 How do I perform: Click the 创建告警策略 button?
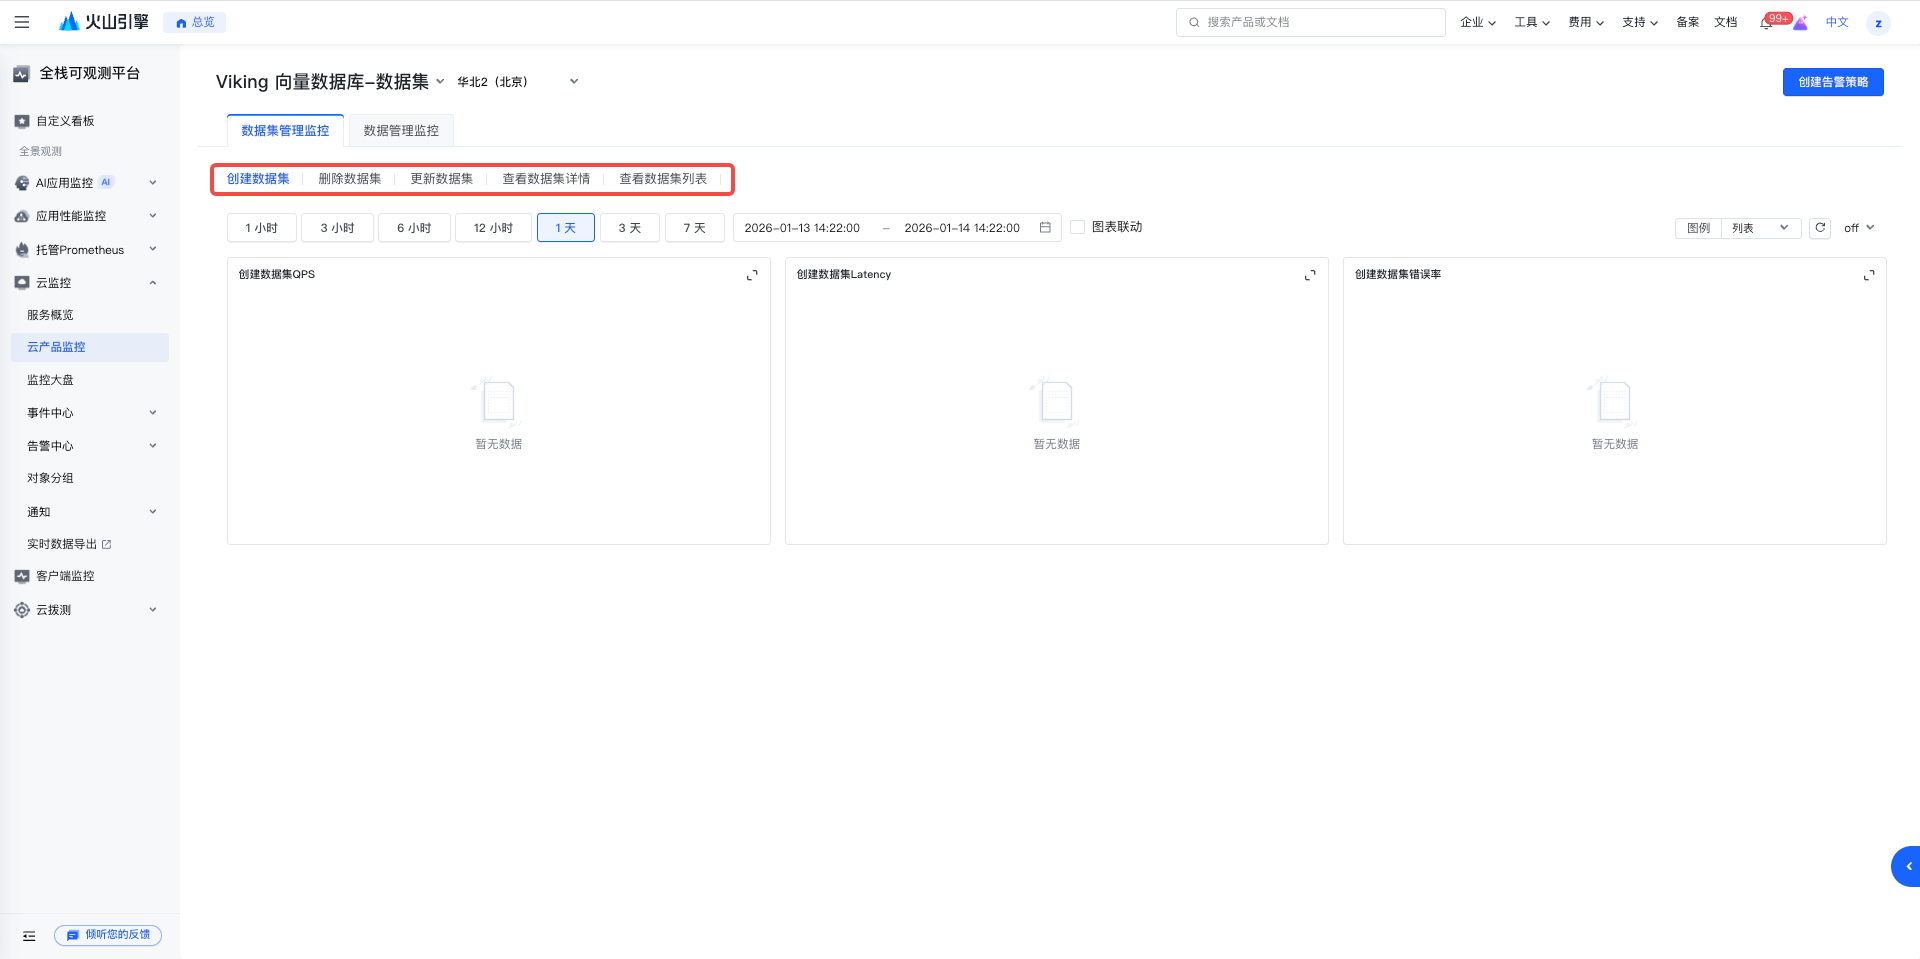click(1832, 82)
